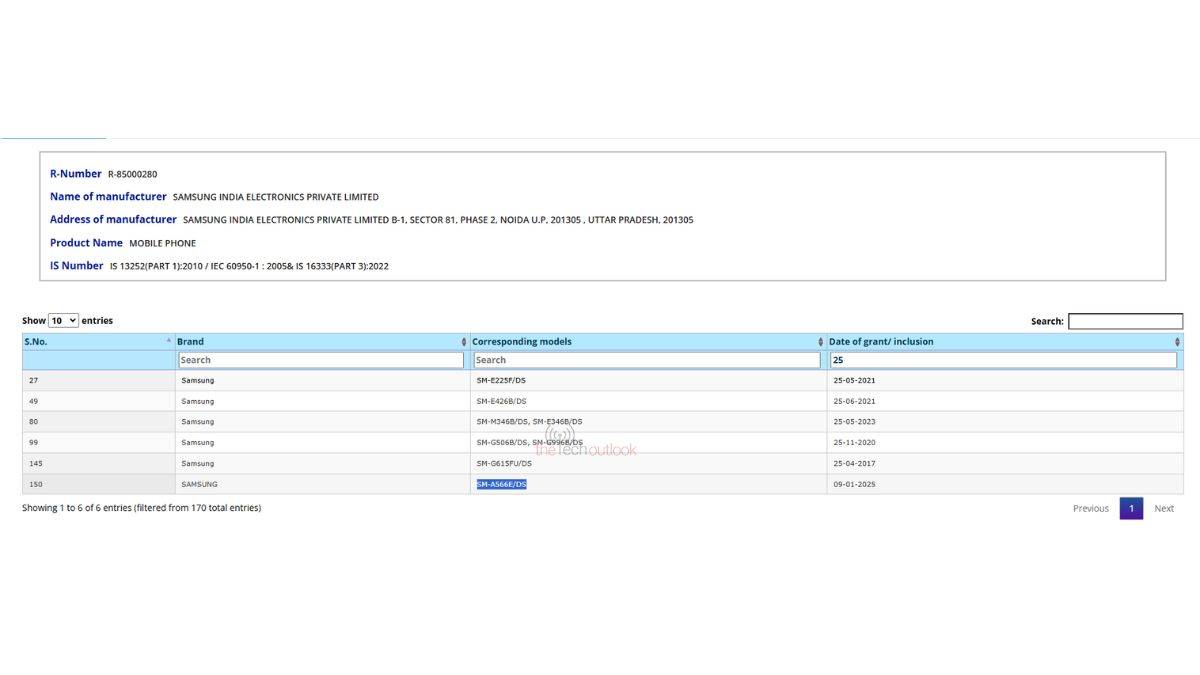The height and width of the screenshot is (675, 1200).
Task: Click the R-85000280 registration number
Action: pos(132,174)
